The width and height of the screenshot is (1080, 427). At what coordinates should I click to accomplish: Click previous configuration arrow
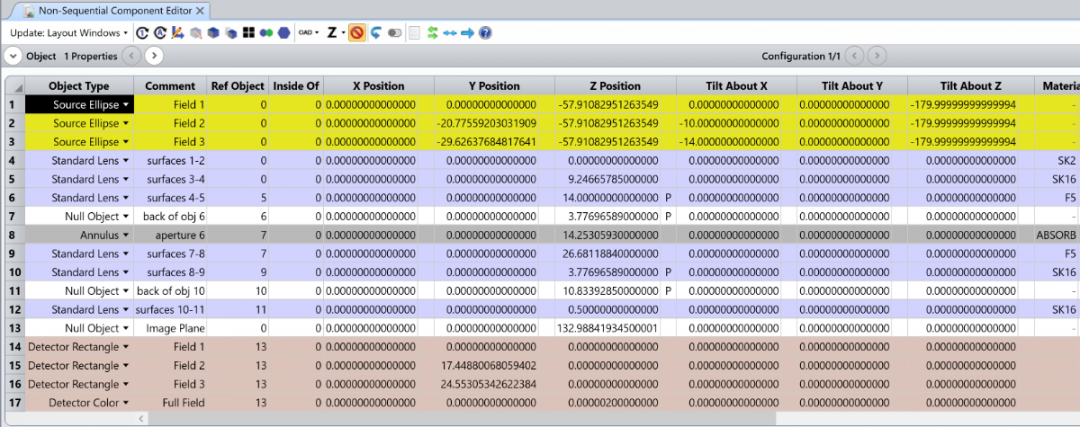[854, 56]
